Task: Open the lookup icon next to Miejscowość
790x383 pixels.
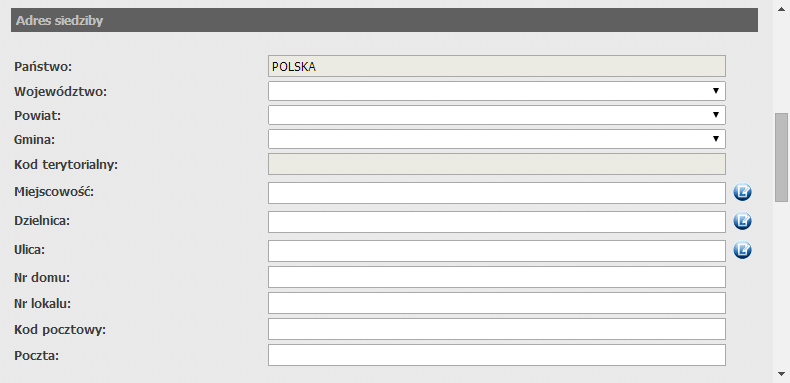Action: click(x=742, y=192)
